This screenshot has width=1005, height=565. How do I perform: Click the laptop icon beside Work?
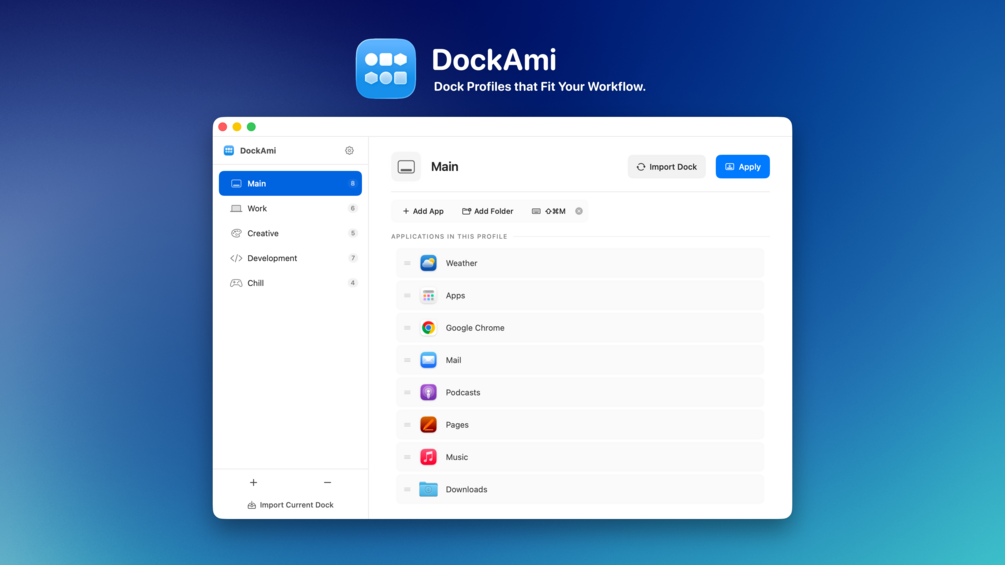click(x=236, y=208)
